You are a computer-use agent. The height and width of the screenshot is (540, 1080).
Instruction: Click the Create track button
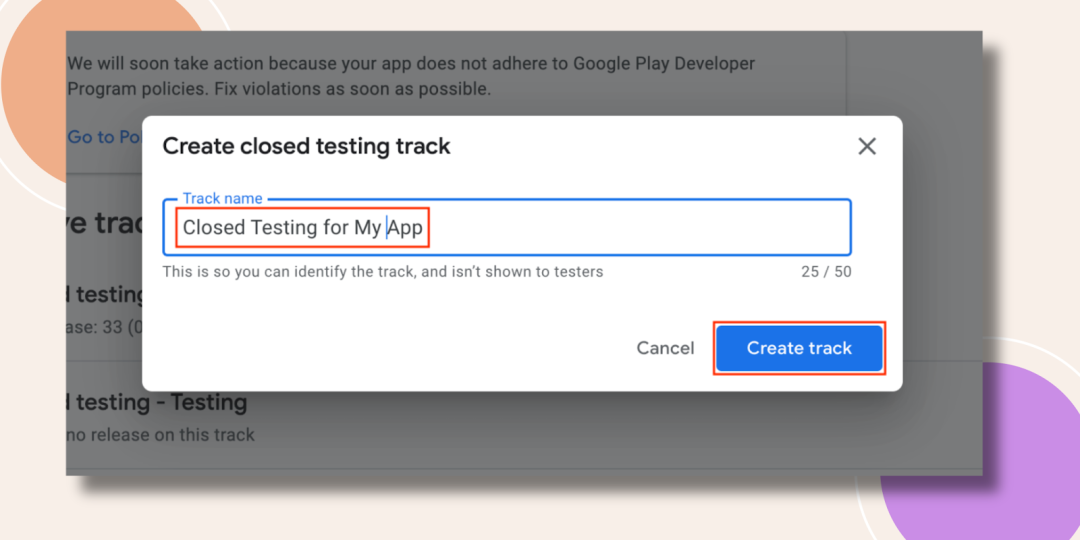pyautogui.click(x=799, y=349)
